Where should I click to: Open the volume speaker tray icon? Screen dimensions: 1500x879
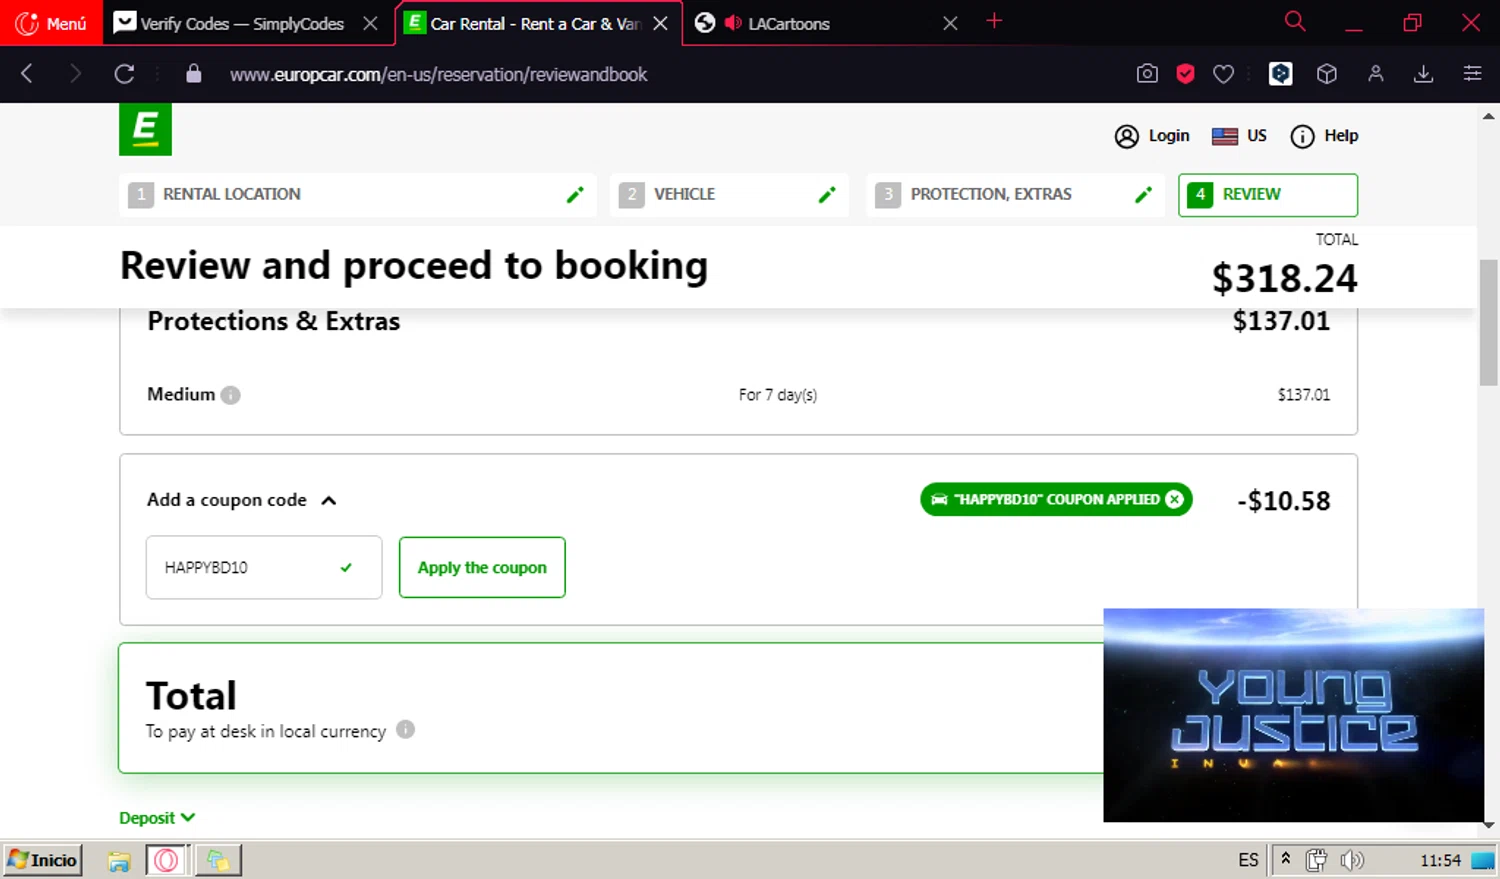pyautogui.click(x=1352, y=860)
